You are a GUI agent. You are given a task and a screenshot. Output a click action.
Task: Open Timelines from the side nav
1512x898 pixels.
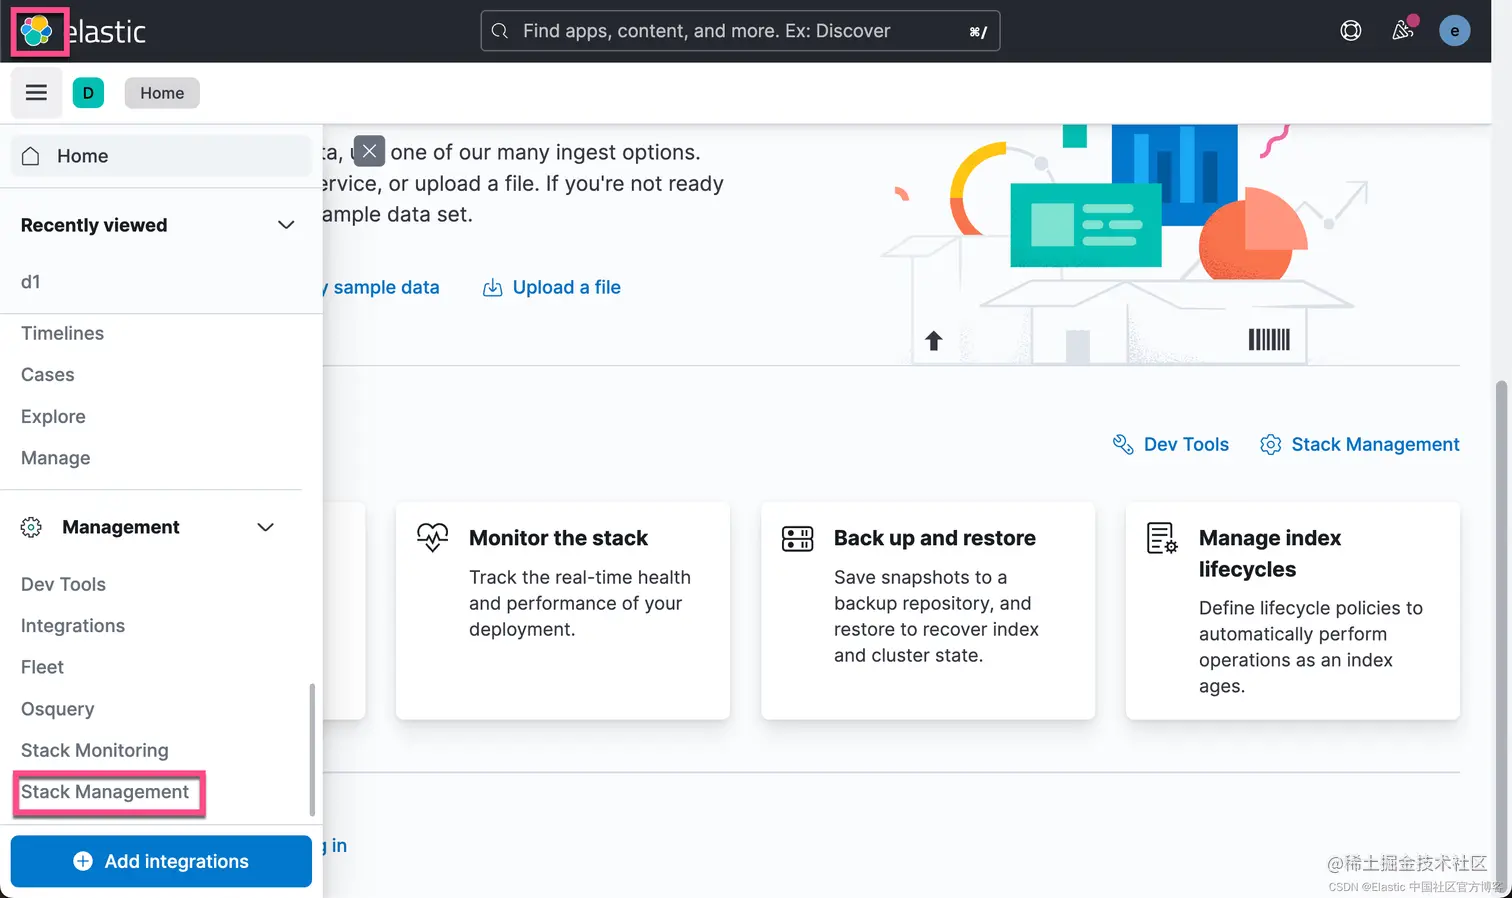62,333
